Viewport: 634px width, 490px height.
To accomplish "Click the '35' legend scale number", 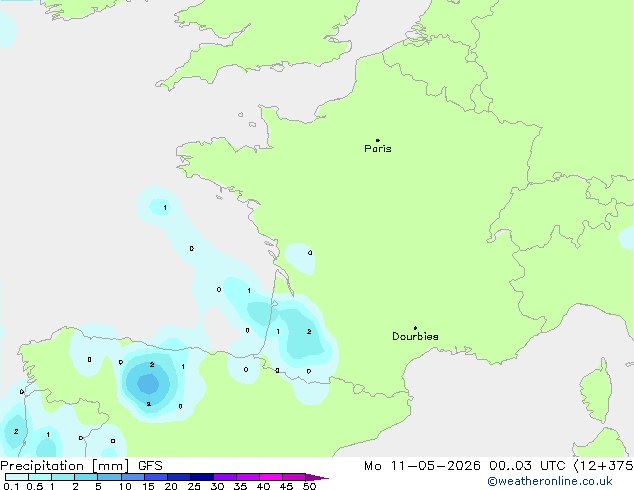I will point(240,486).
